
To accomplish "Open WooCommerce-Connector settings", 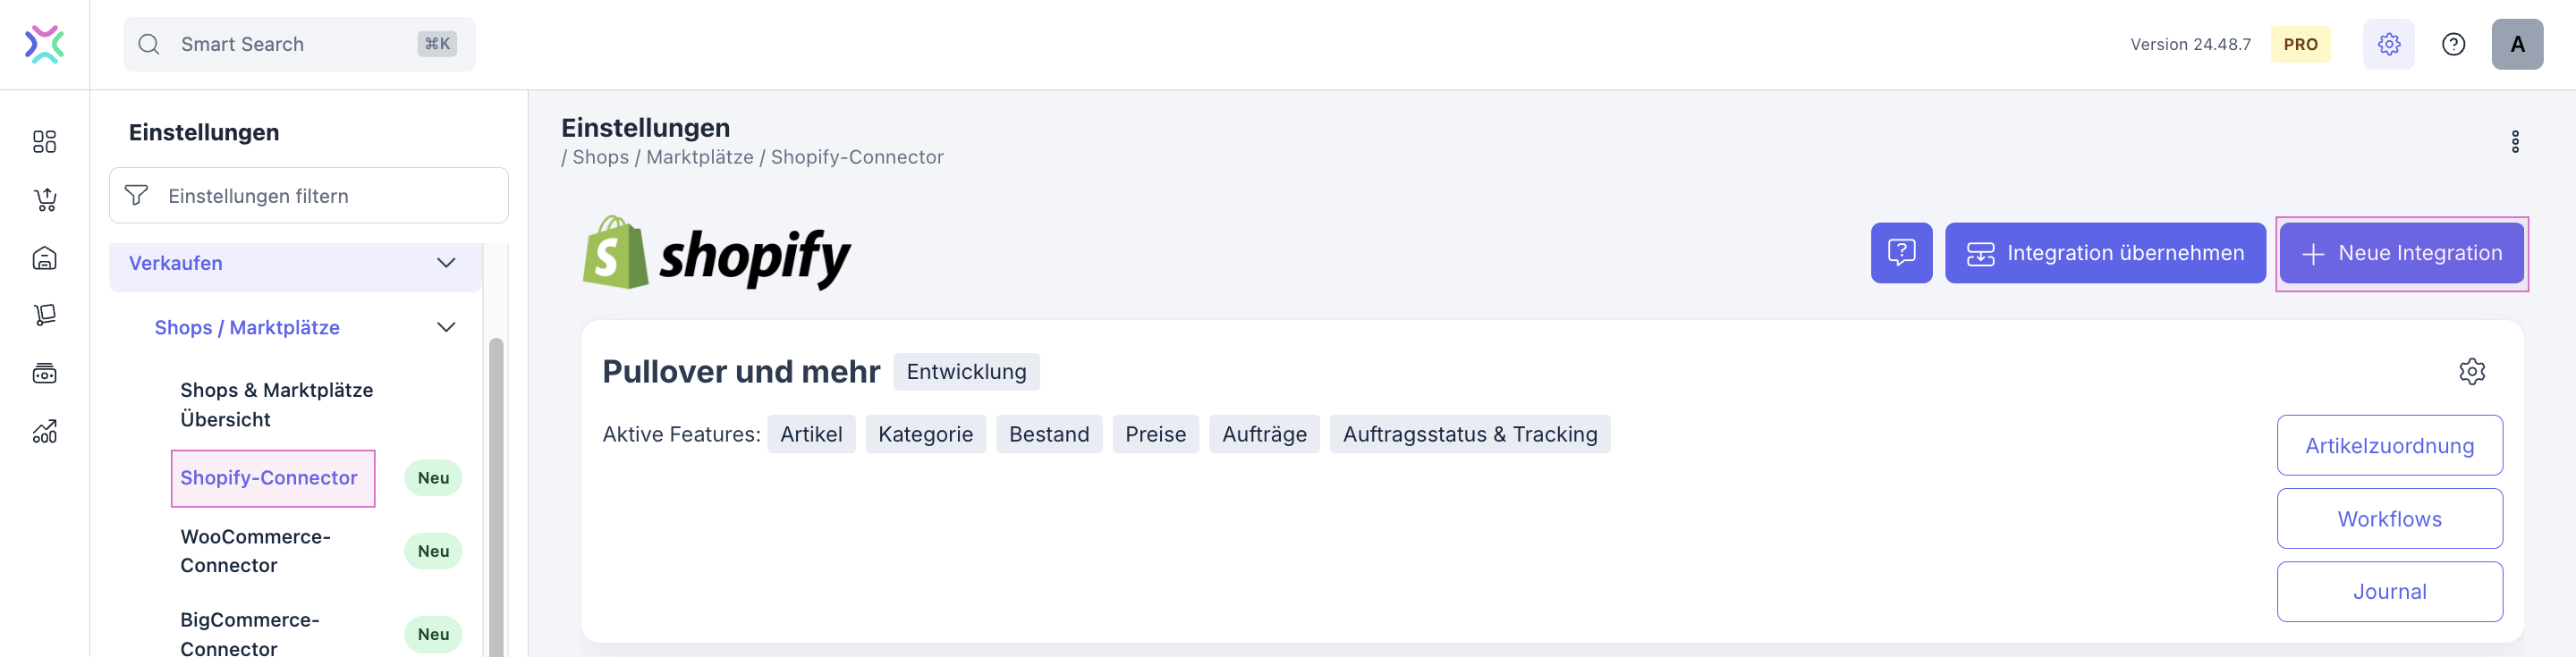I will click(255, 551).
